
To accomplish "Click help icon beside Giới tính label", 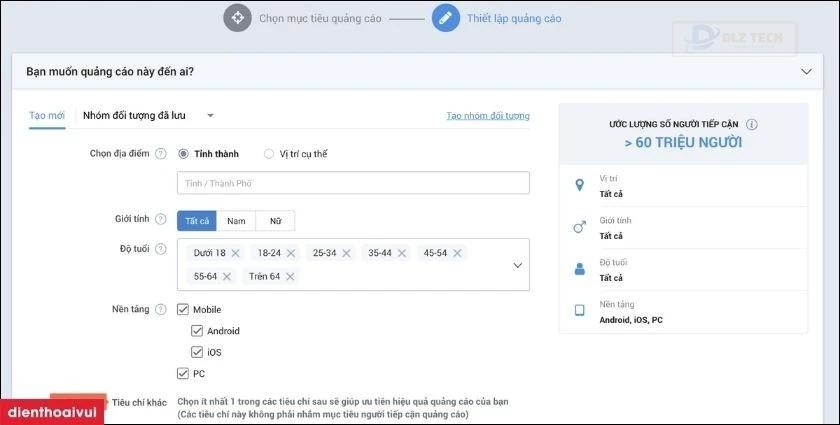I will point(161,218).
